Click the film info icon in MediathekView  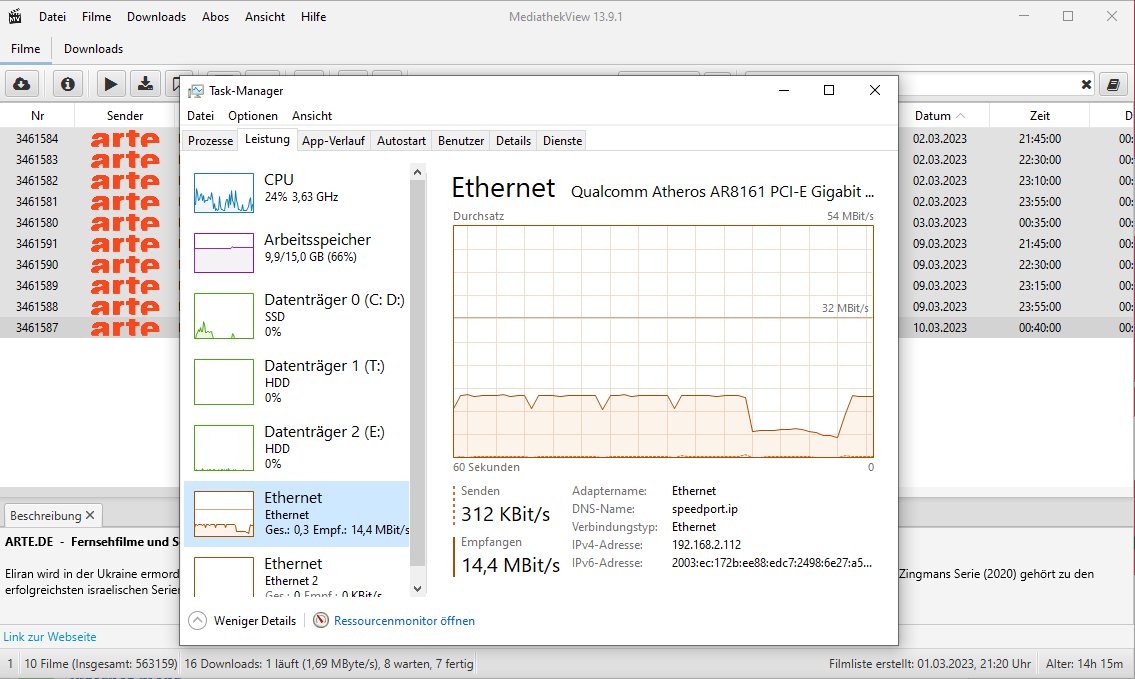[x=68, y=84]
